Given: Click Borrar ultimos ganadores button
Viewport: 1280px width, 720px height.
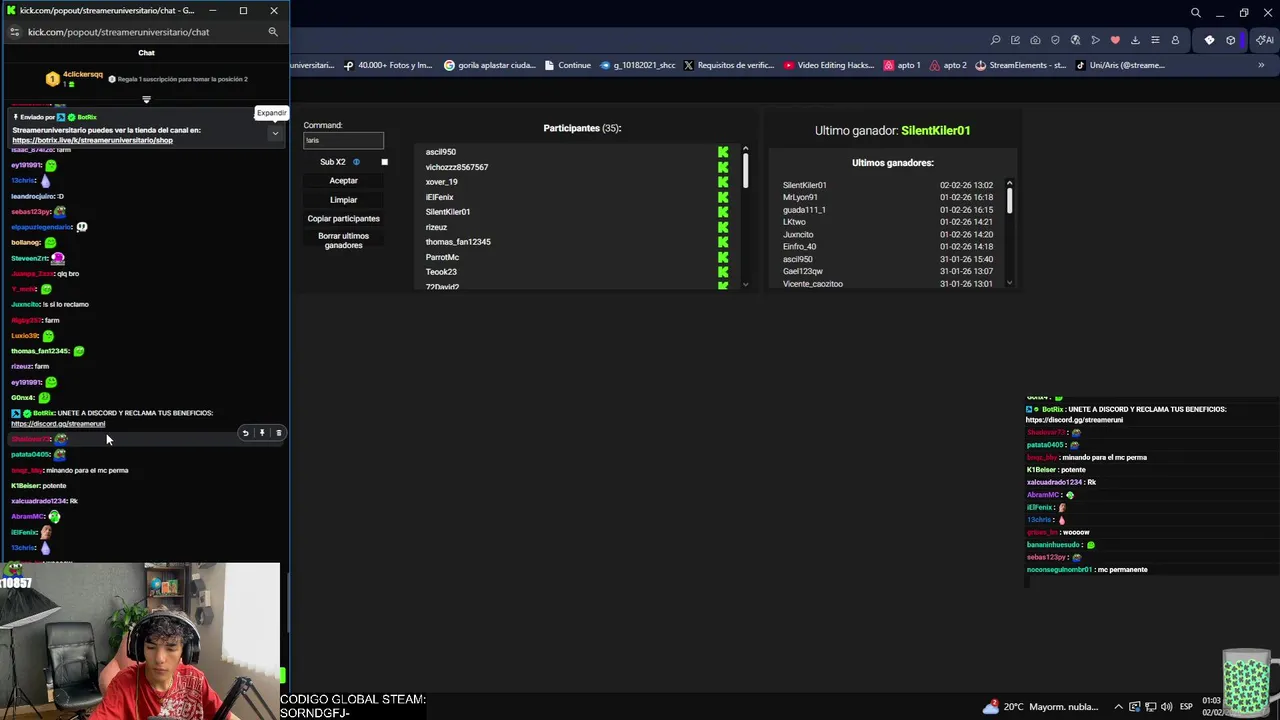Looking at the screenshot, I should (343, 241).
